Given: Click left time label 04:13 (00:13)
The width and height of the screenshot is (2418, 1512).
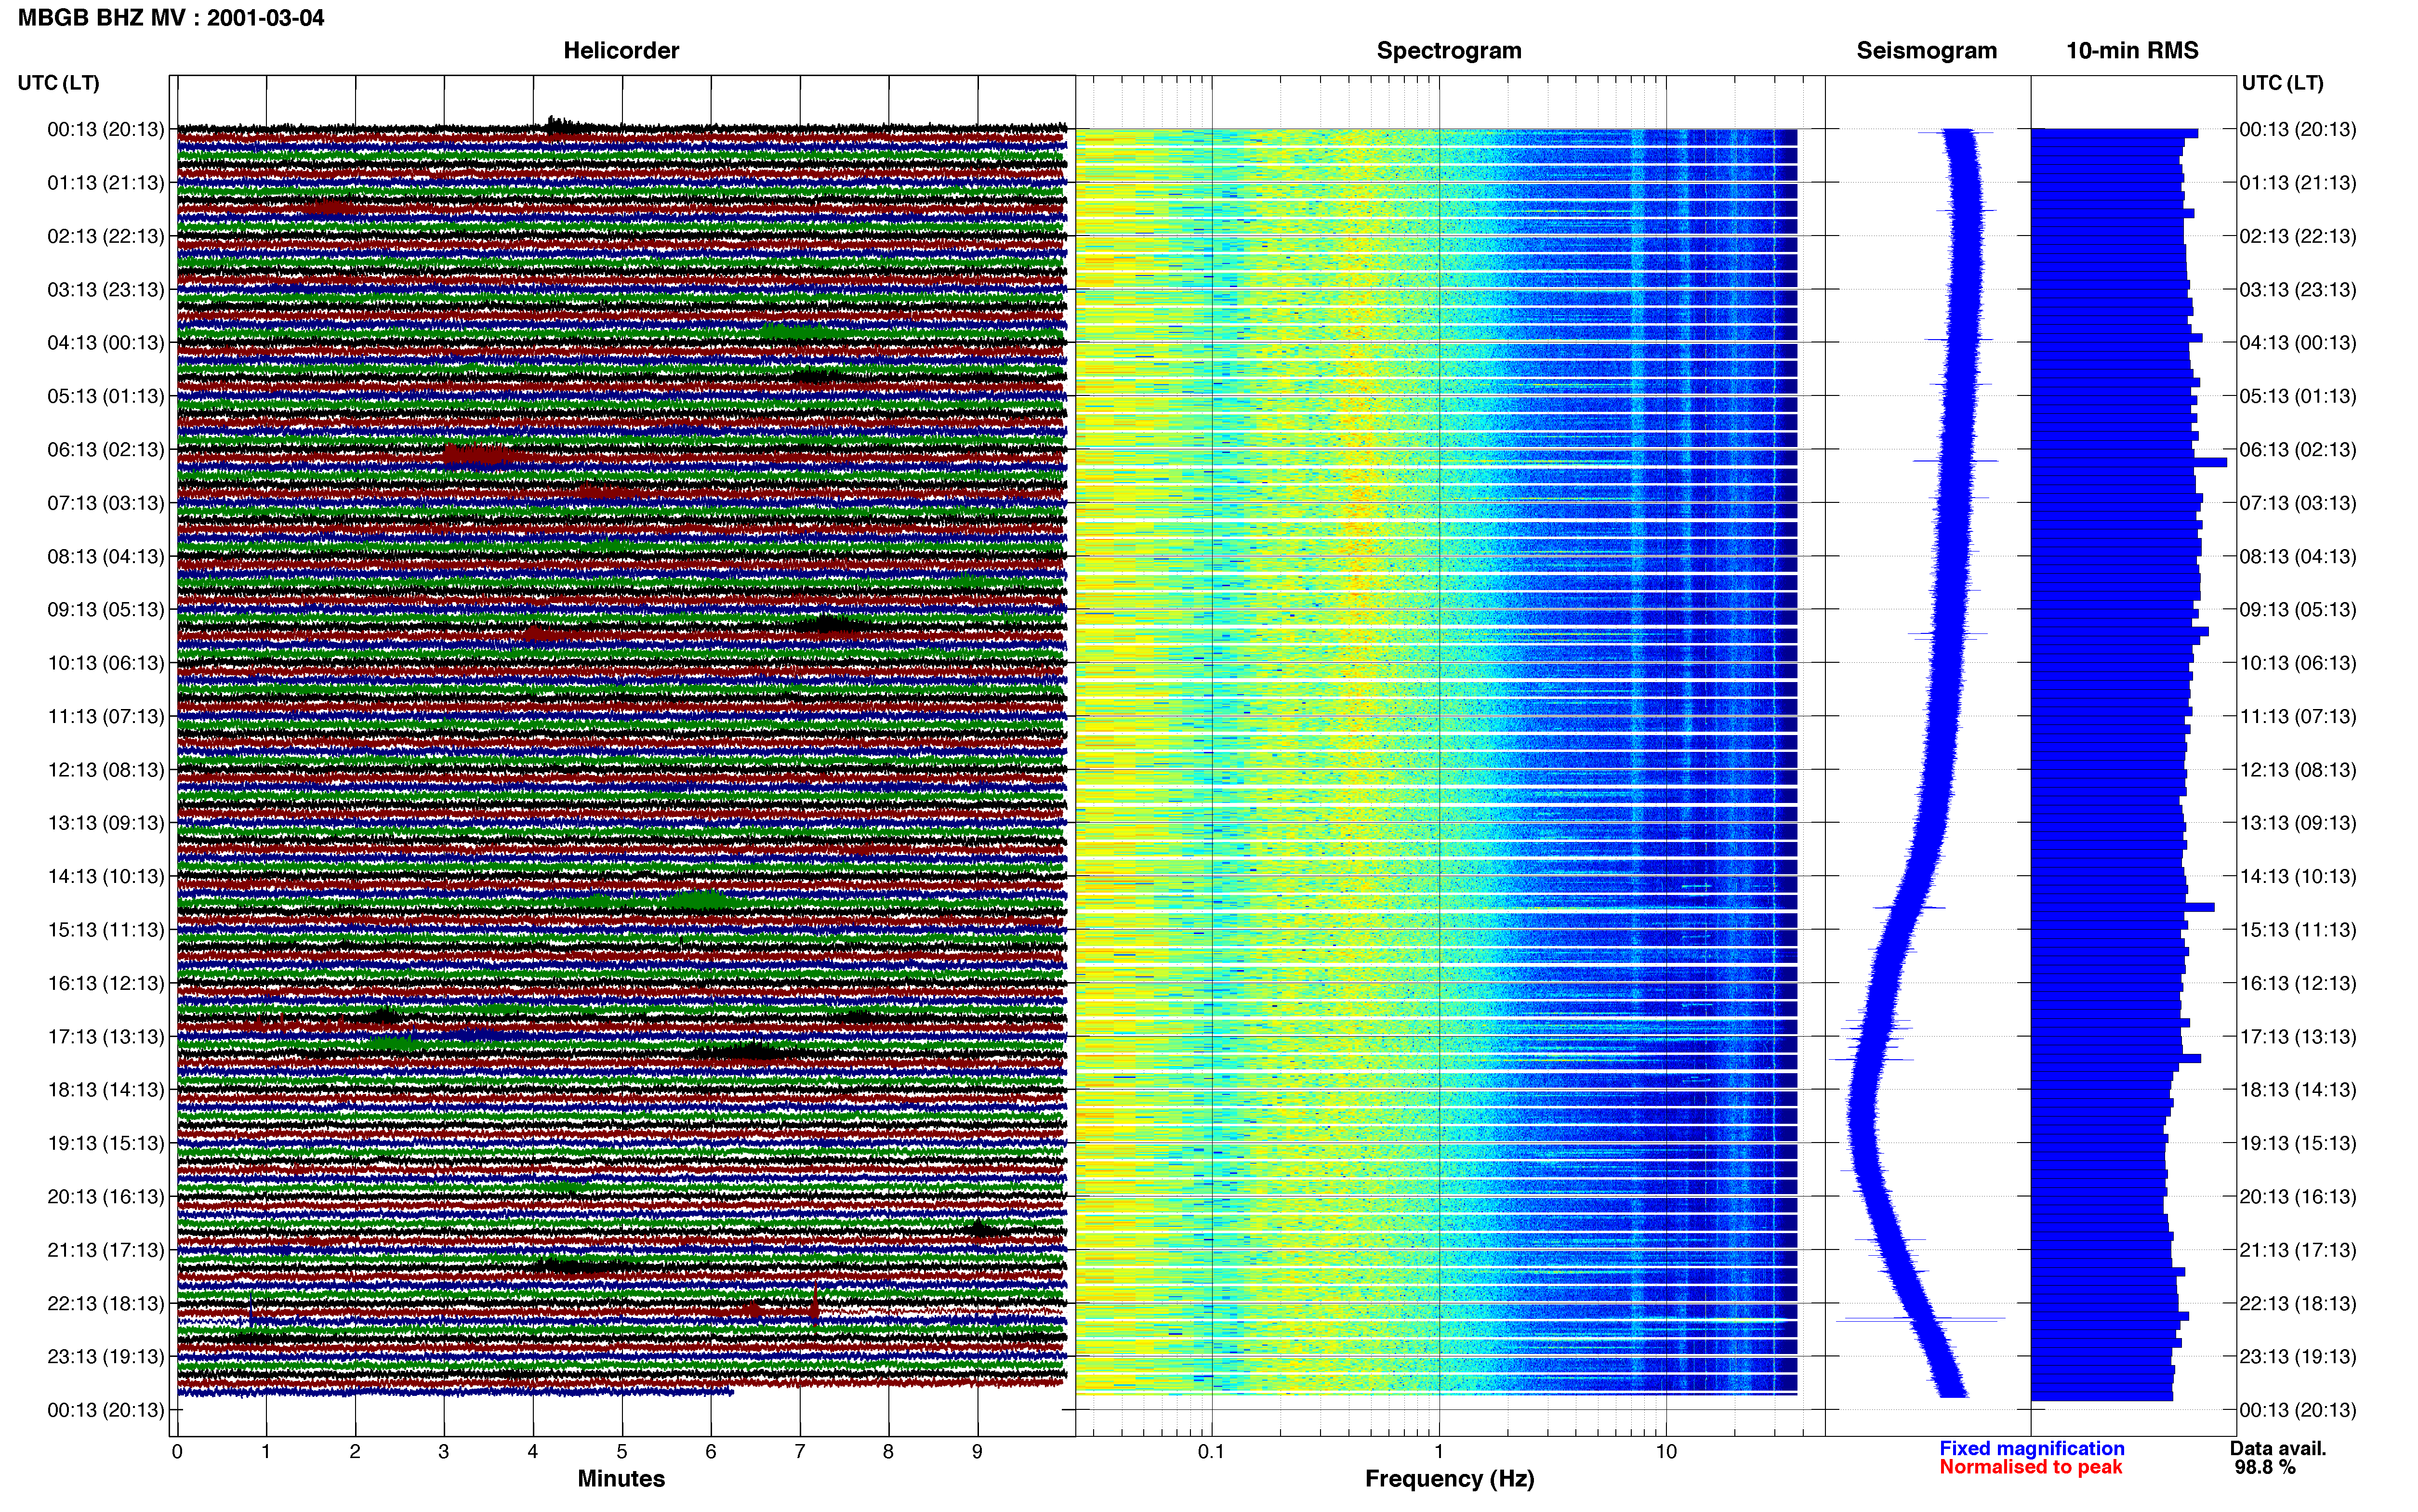Looking at the screenshot, I should (106, 343).
